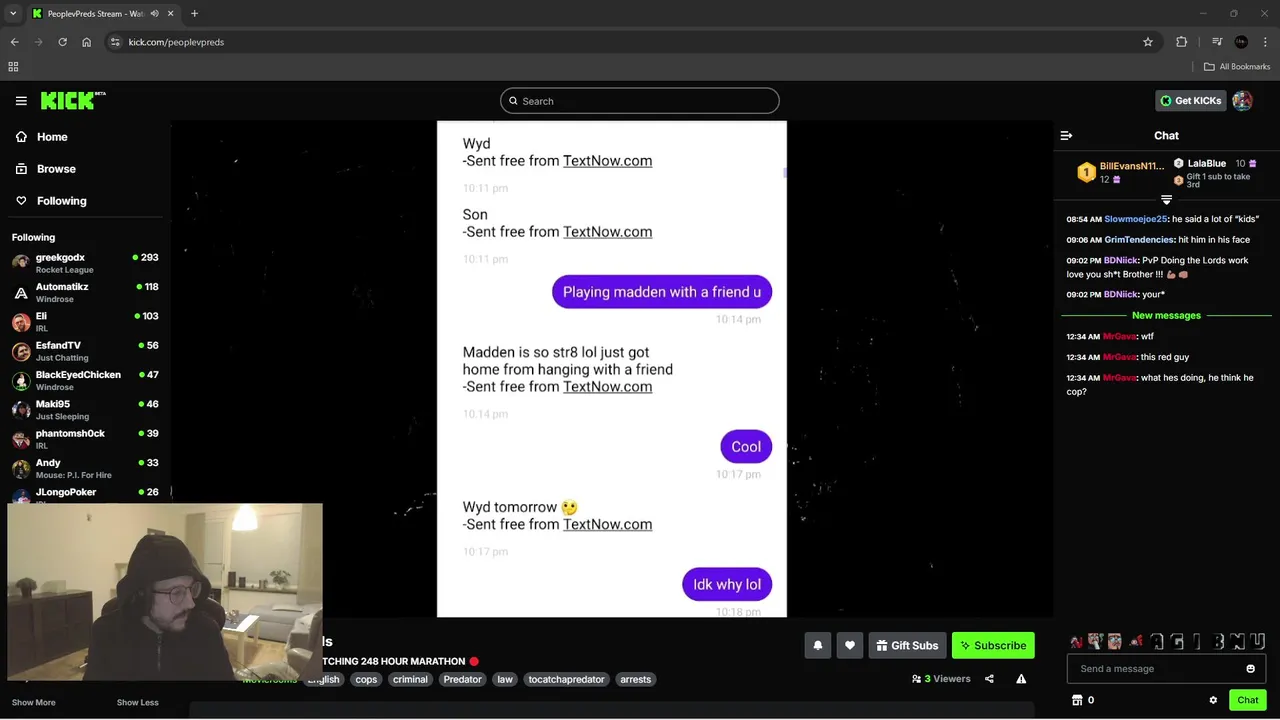This screenshot has width=1280, height=720.
Task: Open JLongoPoker channel
Action: pyautogui.click(x=85, y=494)
